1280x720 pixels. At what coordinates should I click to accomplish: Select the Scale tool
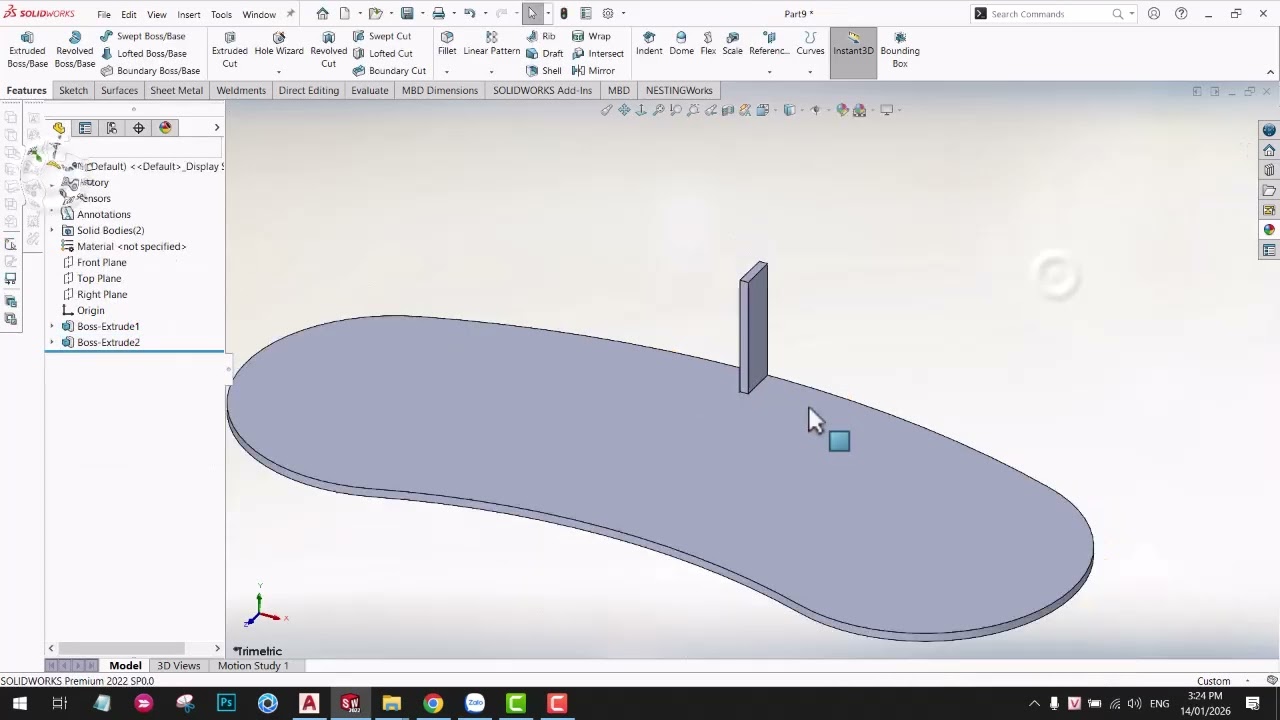[732, 44]
